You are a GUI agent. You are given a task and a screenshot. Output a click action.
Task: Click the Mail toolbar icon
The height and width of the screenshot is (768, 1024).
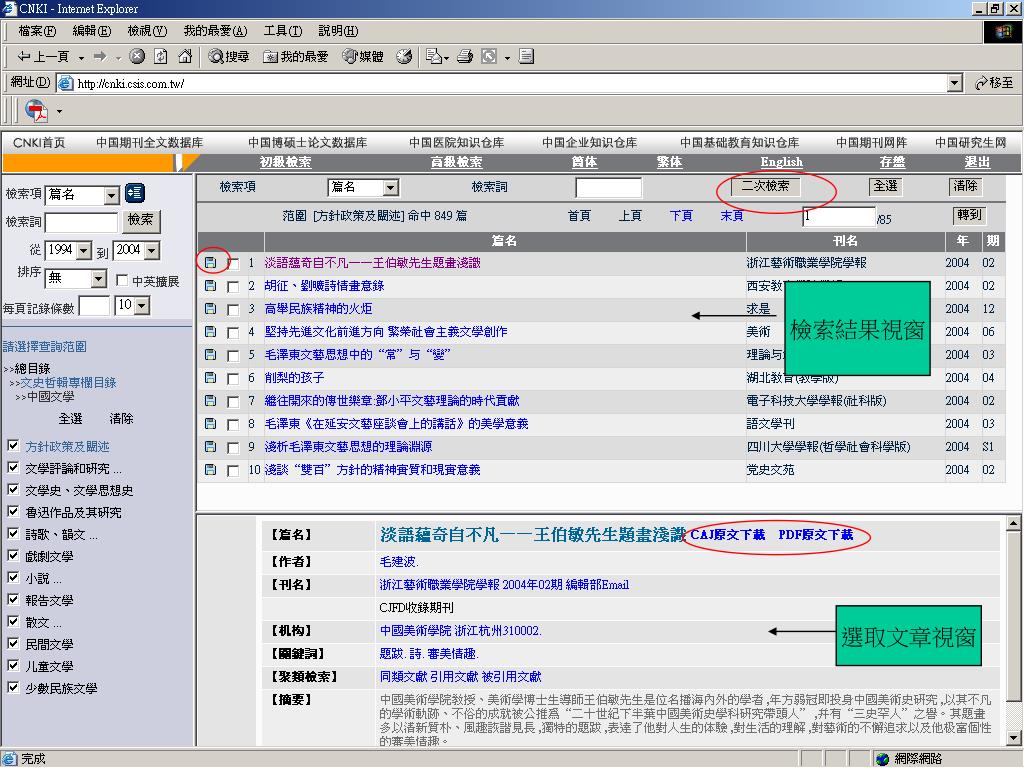pos(434,57)
